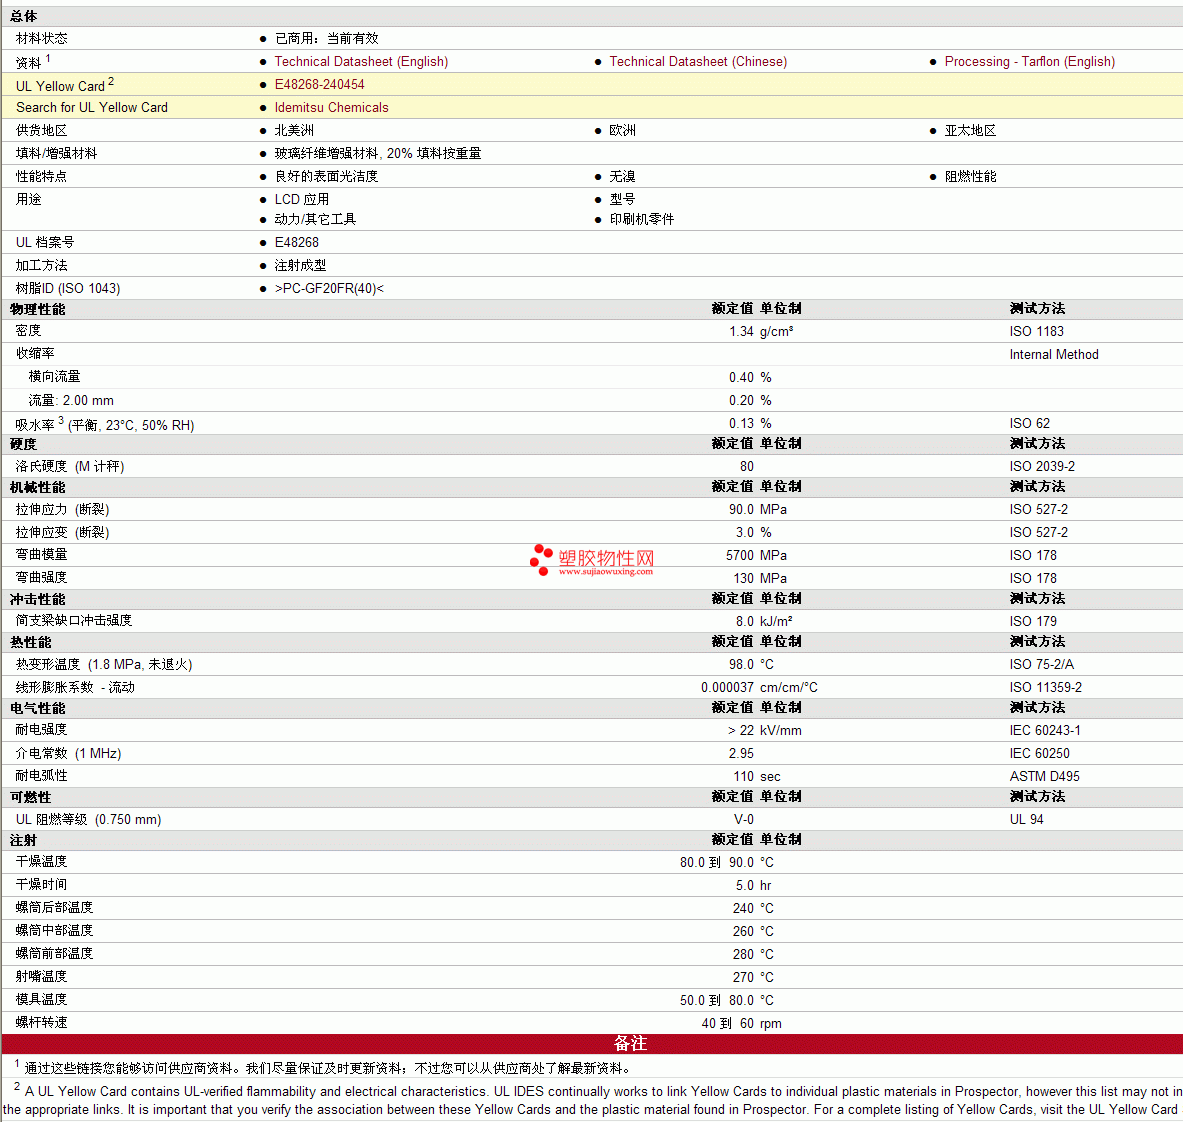1183x1122 pixels.
Task: Click the density value 1.34 g/cm³
Action: tap(760, 332)
